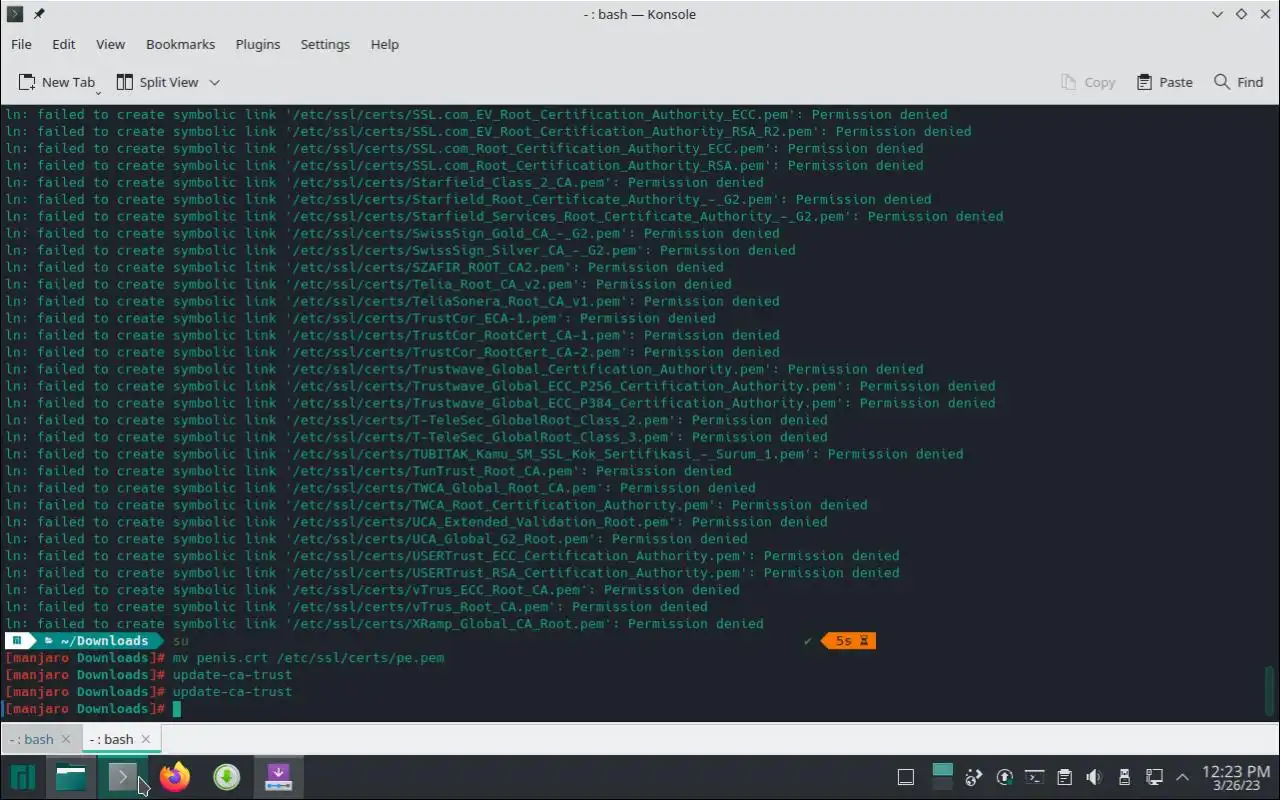The image size is (1280, 800).
Task: Click the Paste toolbar button
Action: point(1165,82)
